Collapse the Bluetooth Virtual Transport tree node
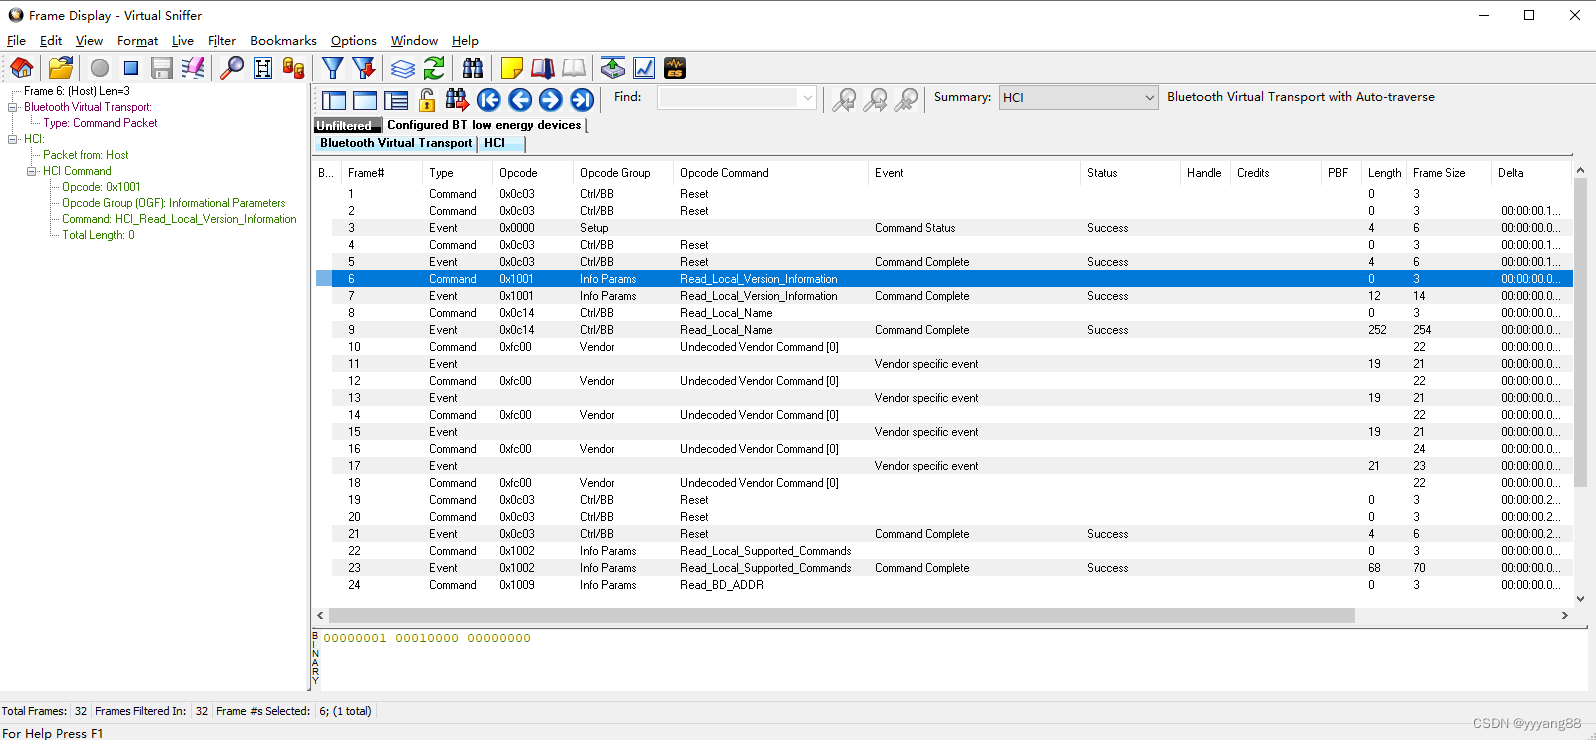The width and height of the screenshot is (1596, 740). pyautogui.click(x=13, y=107)
